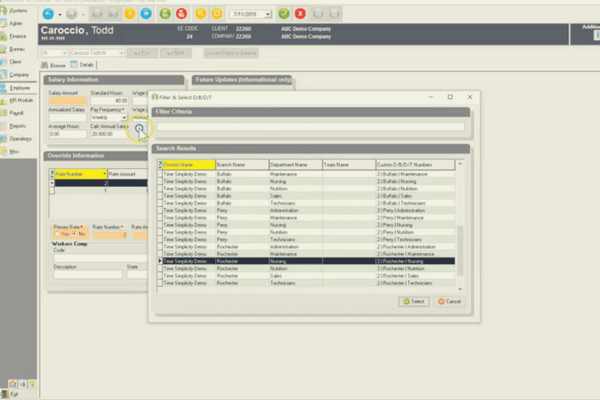The image size is (600, 400).
Task: Open the Payroll sidebar module
Action: (x=16, y=113)
